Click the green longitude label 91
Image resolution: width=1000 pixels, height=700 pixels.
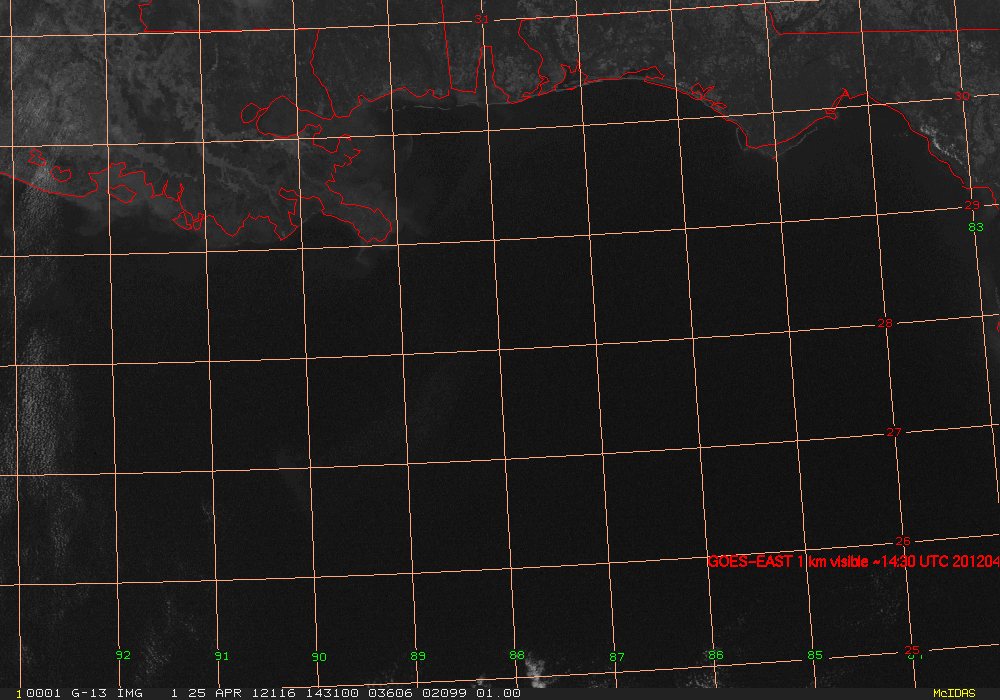pos(221,656)
